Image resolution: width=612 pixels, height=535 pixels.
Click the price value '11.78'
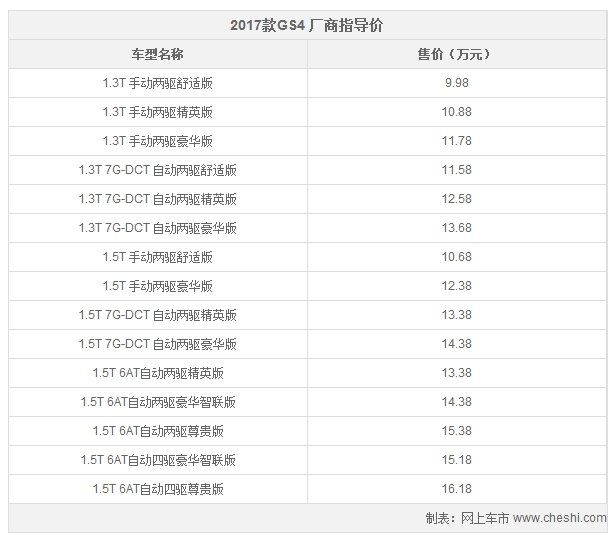point(457,141)
